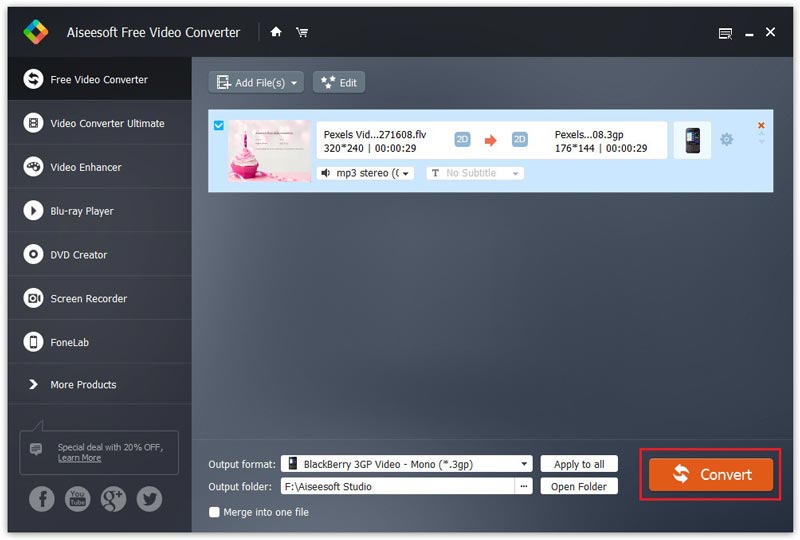Click the Learn More link
Viewport: 800px width, 540px height.
pyautogui.click(x=79, y=458)
